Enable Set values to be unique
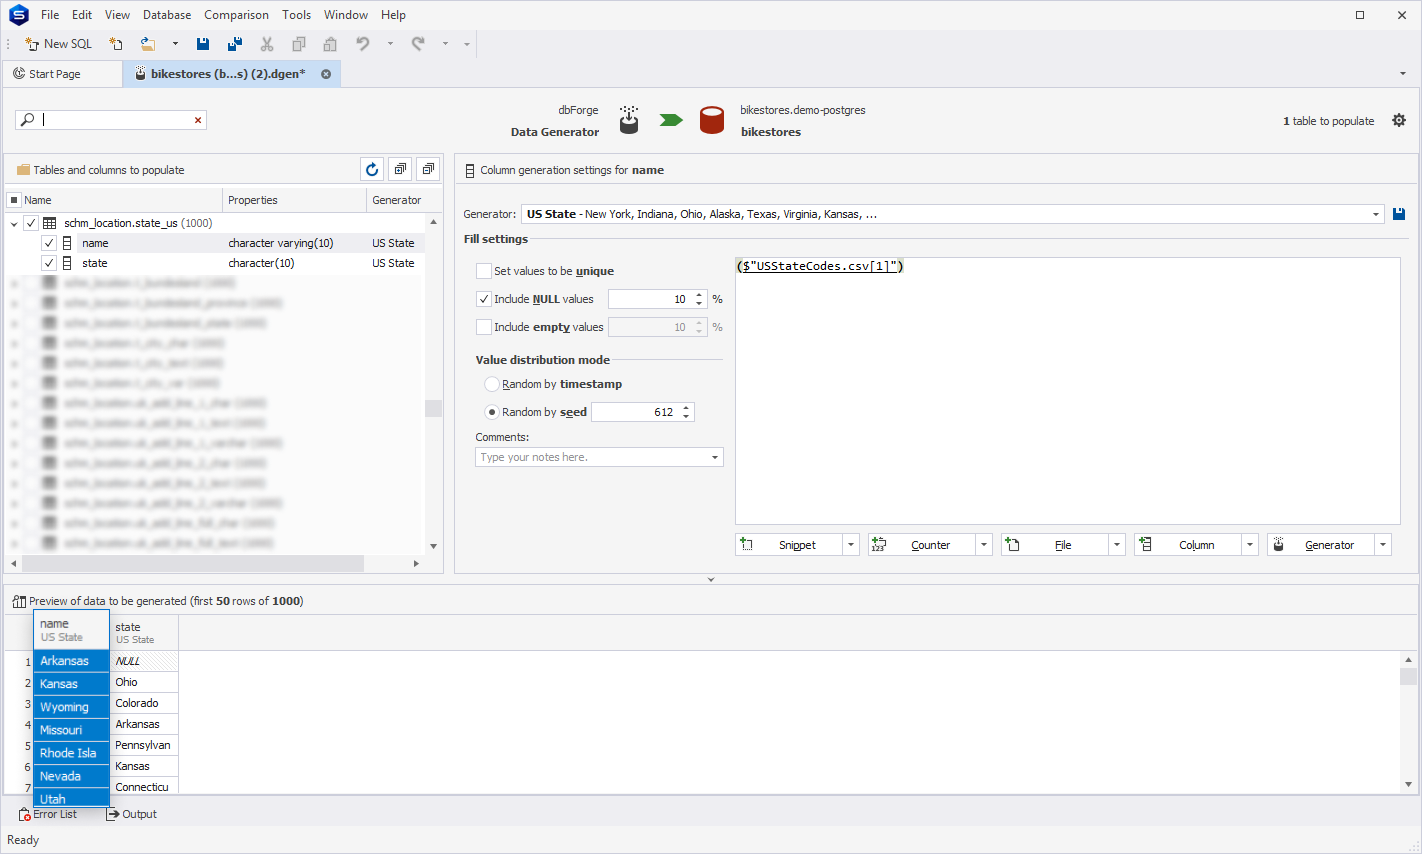1422x854 pixels. point(484,271)
